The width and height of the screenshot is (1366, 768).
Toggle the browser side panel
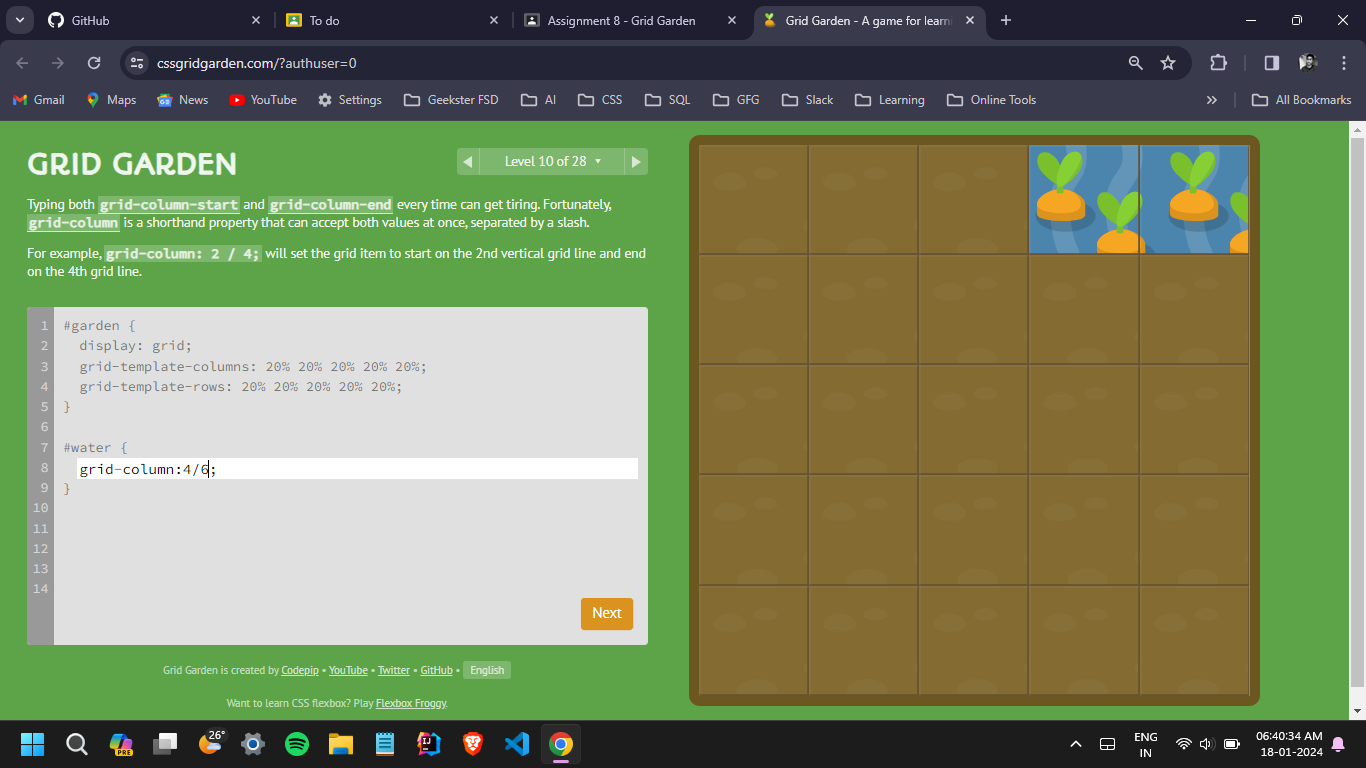click(1271, 63)
